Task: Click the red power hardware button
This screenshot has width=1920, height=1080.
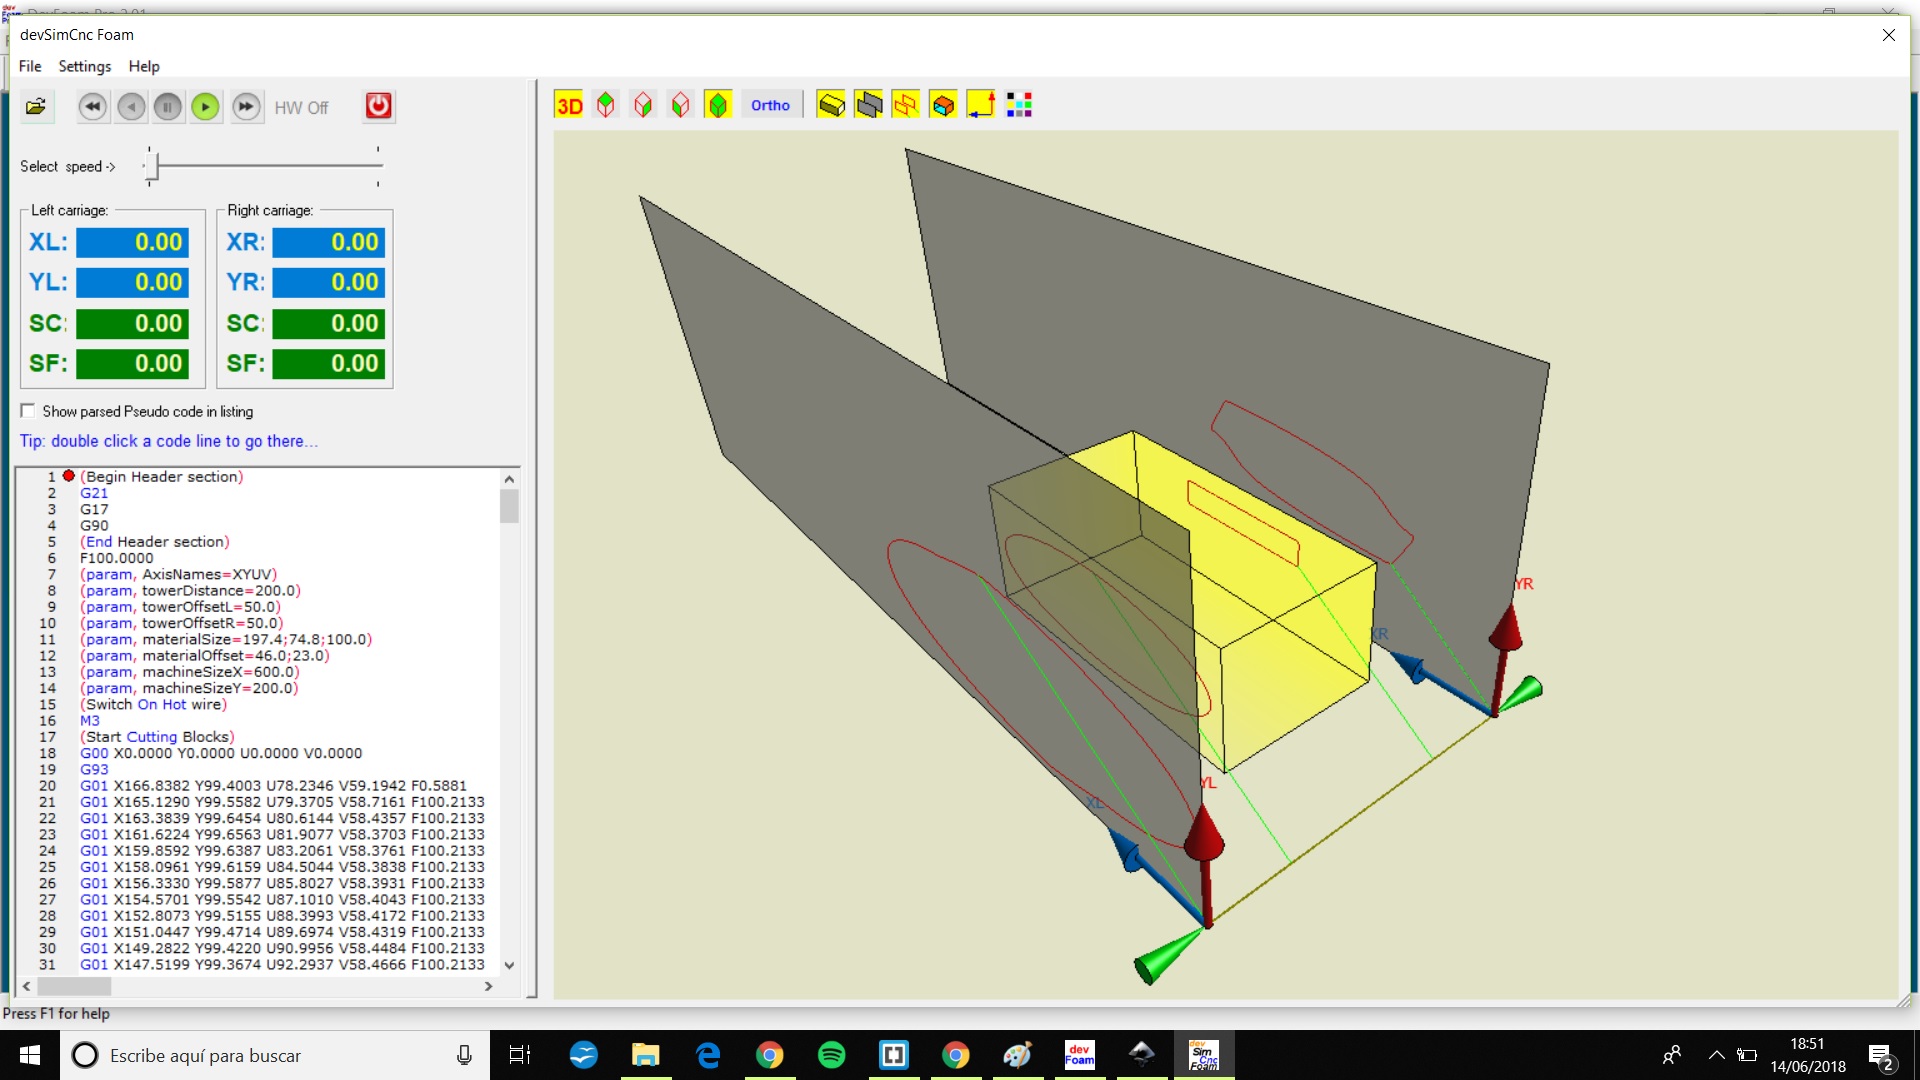Action: (x=378, y=106)
